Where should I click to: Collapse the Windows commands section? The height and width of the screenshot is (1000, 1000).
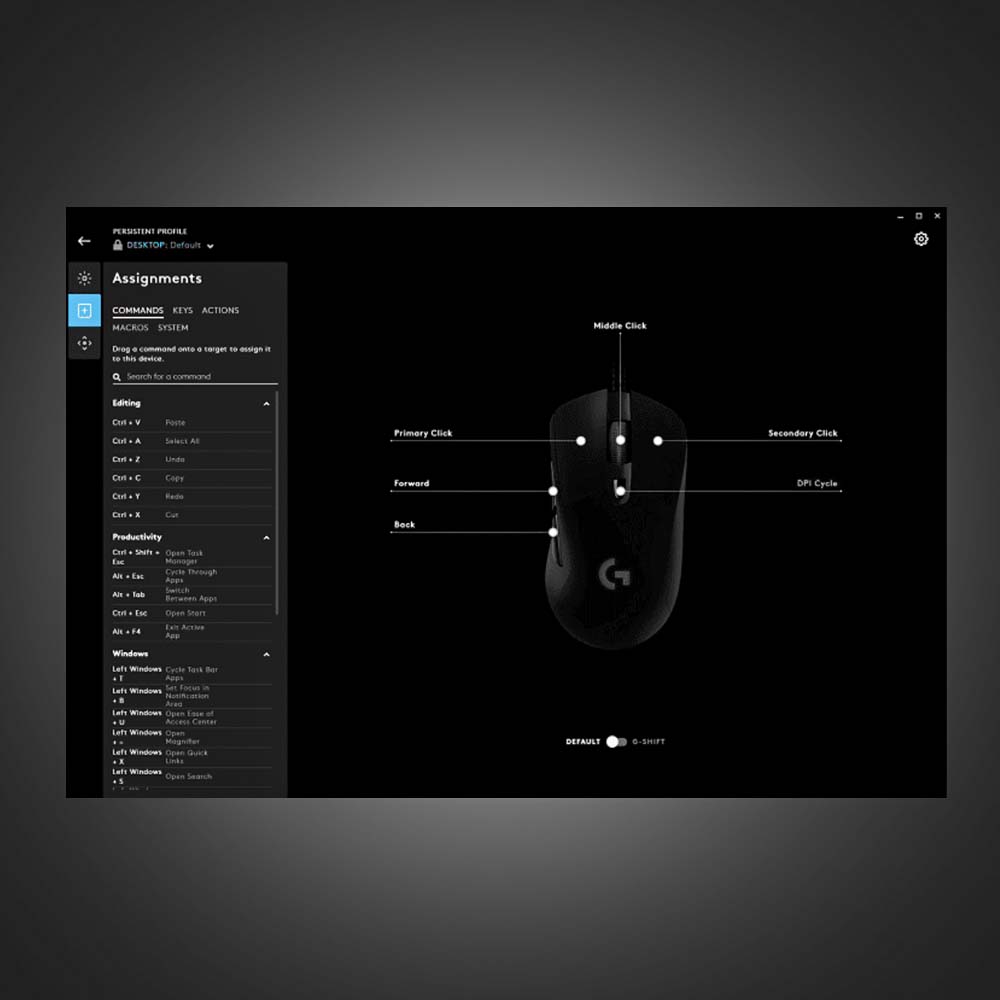(x=266, y=655)
